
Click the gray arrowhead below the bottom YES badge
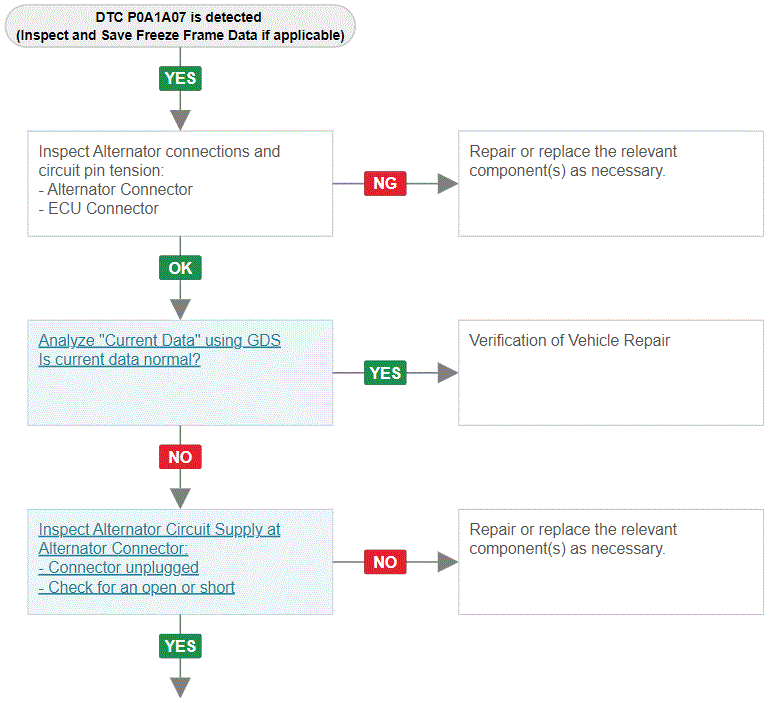[x=180, y=687]
